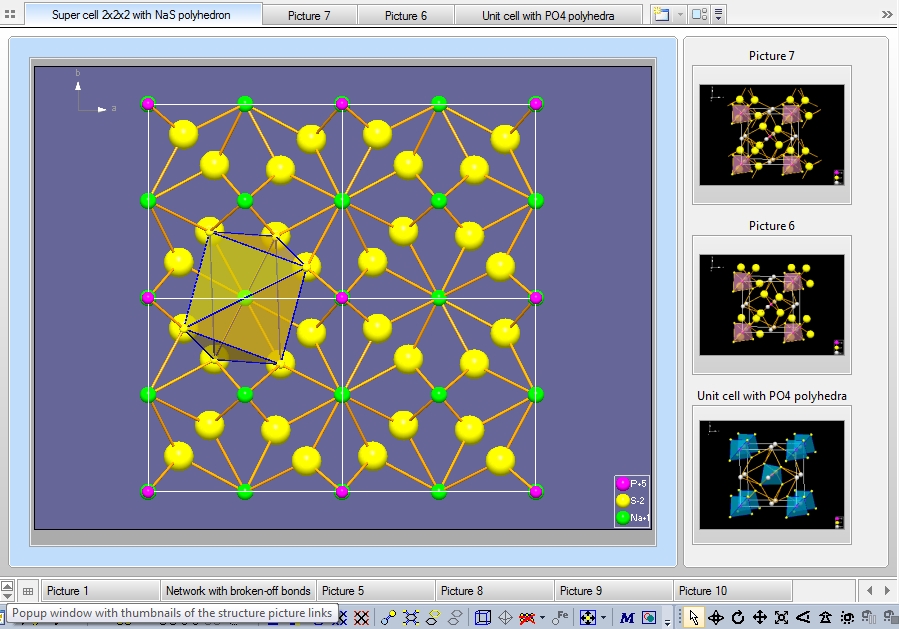This screenshot has width=899, height=629.
Task: Select the Network with broken-off bonds tab
Action: (x=238, y=591)
